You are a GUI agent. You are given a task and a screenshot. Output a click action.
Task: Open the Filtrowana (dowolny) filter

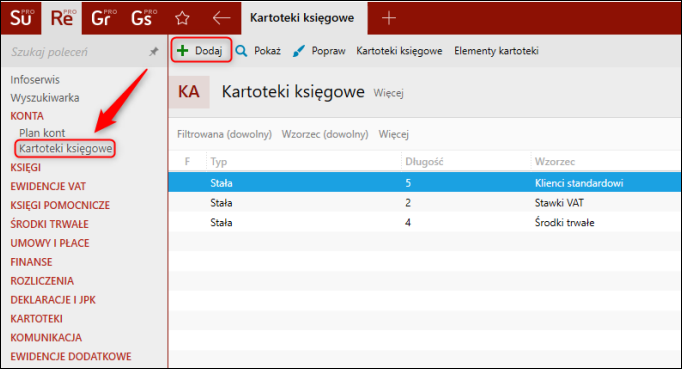coord(224,134)
